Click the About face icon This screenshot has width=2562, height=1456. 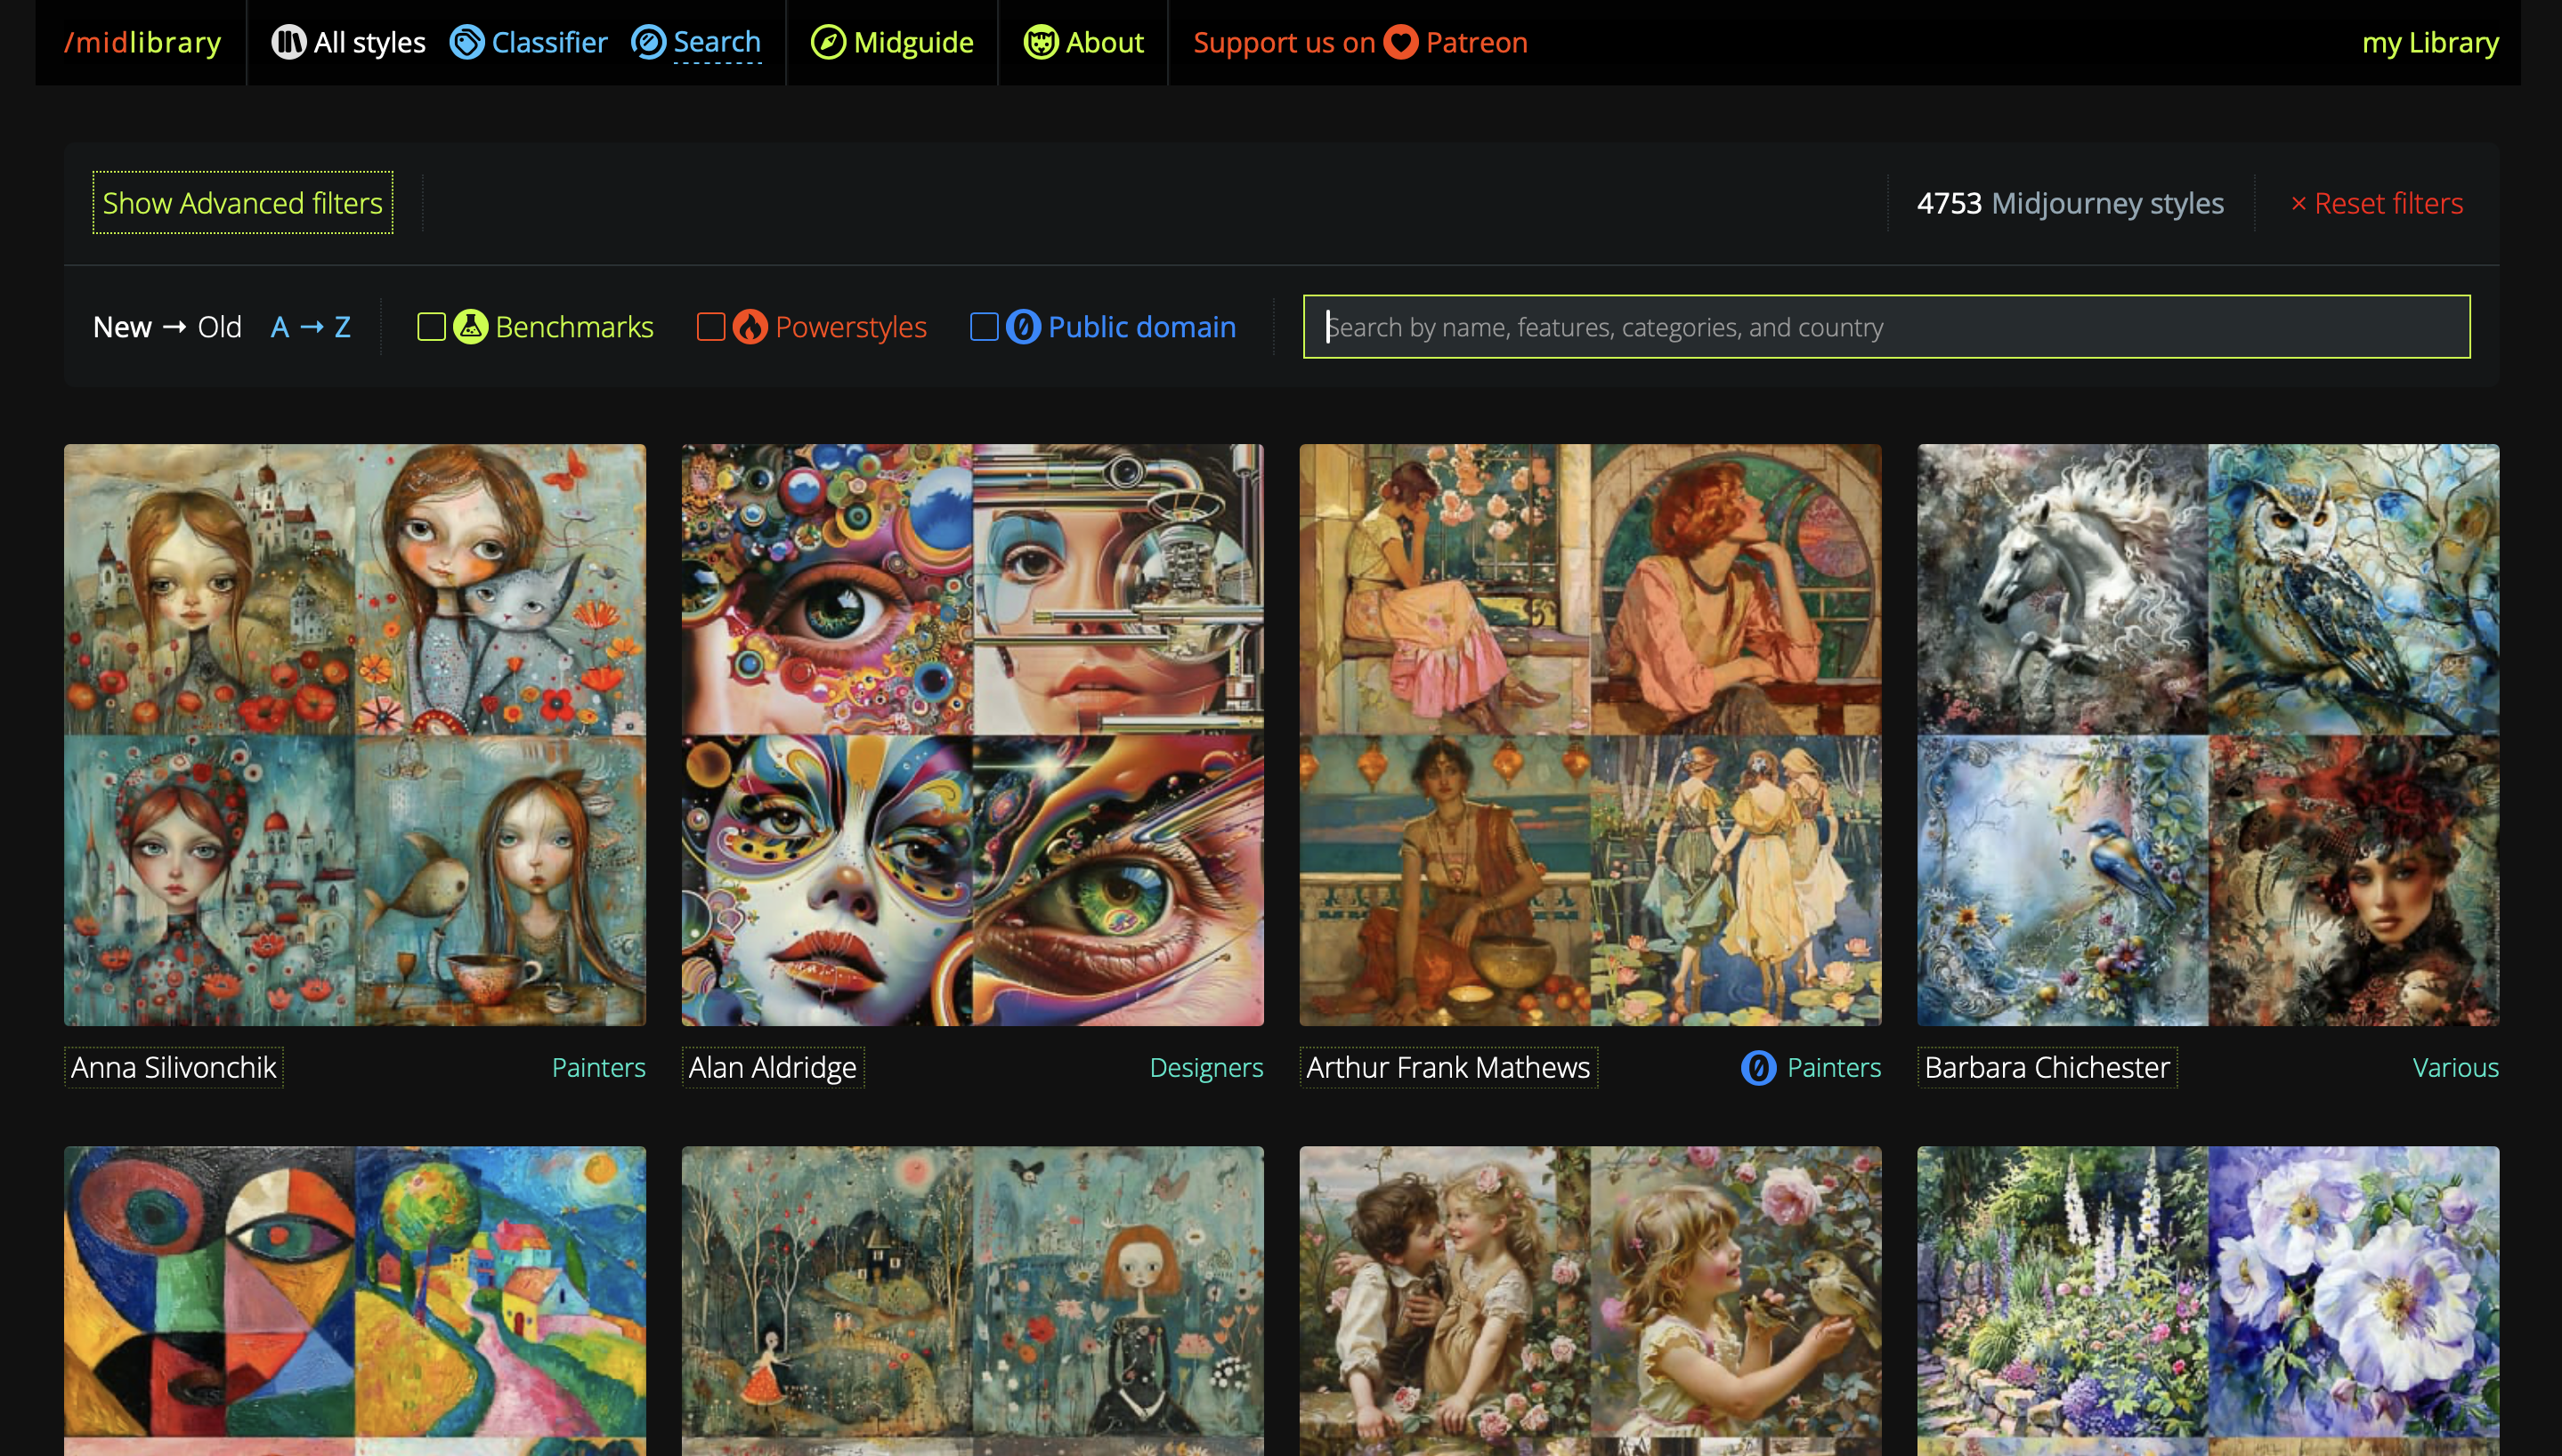1040,42
